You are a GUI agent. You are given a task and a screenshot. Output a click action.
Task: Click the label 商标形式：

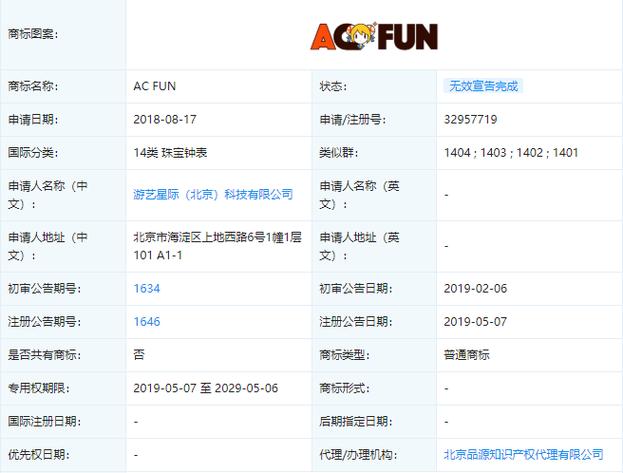point(345,388)
